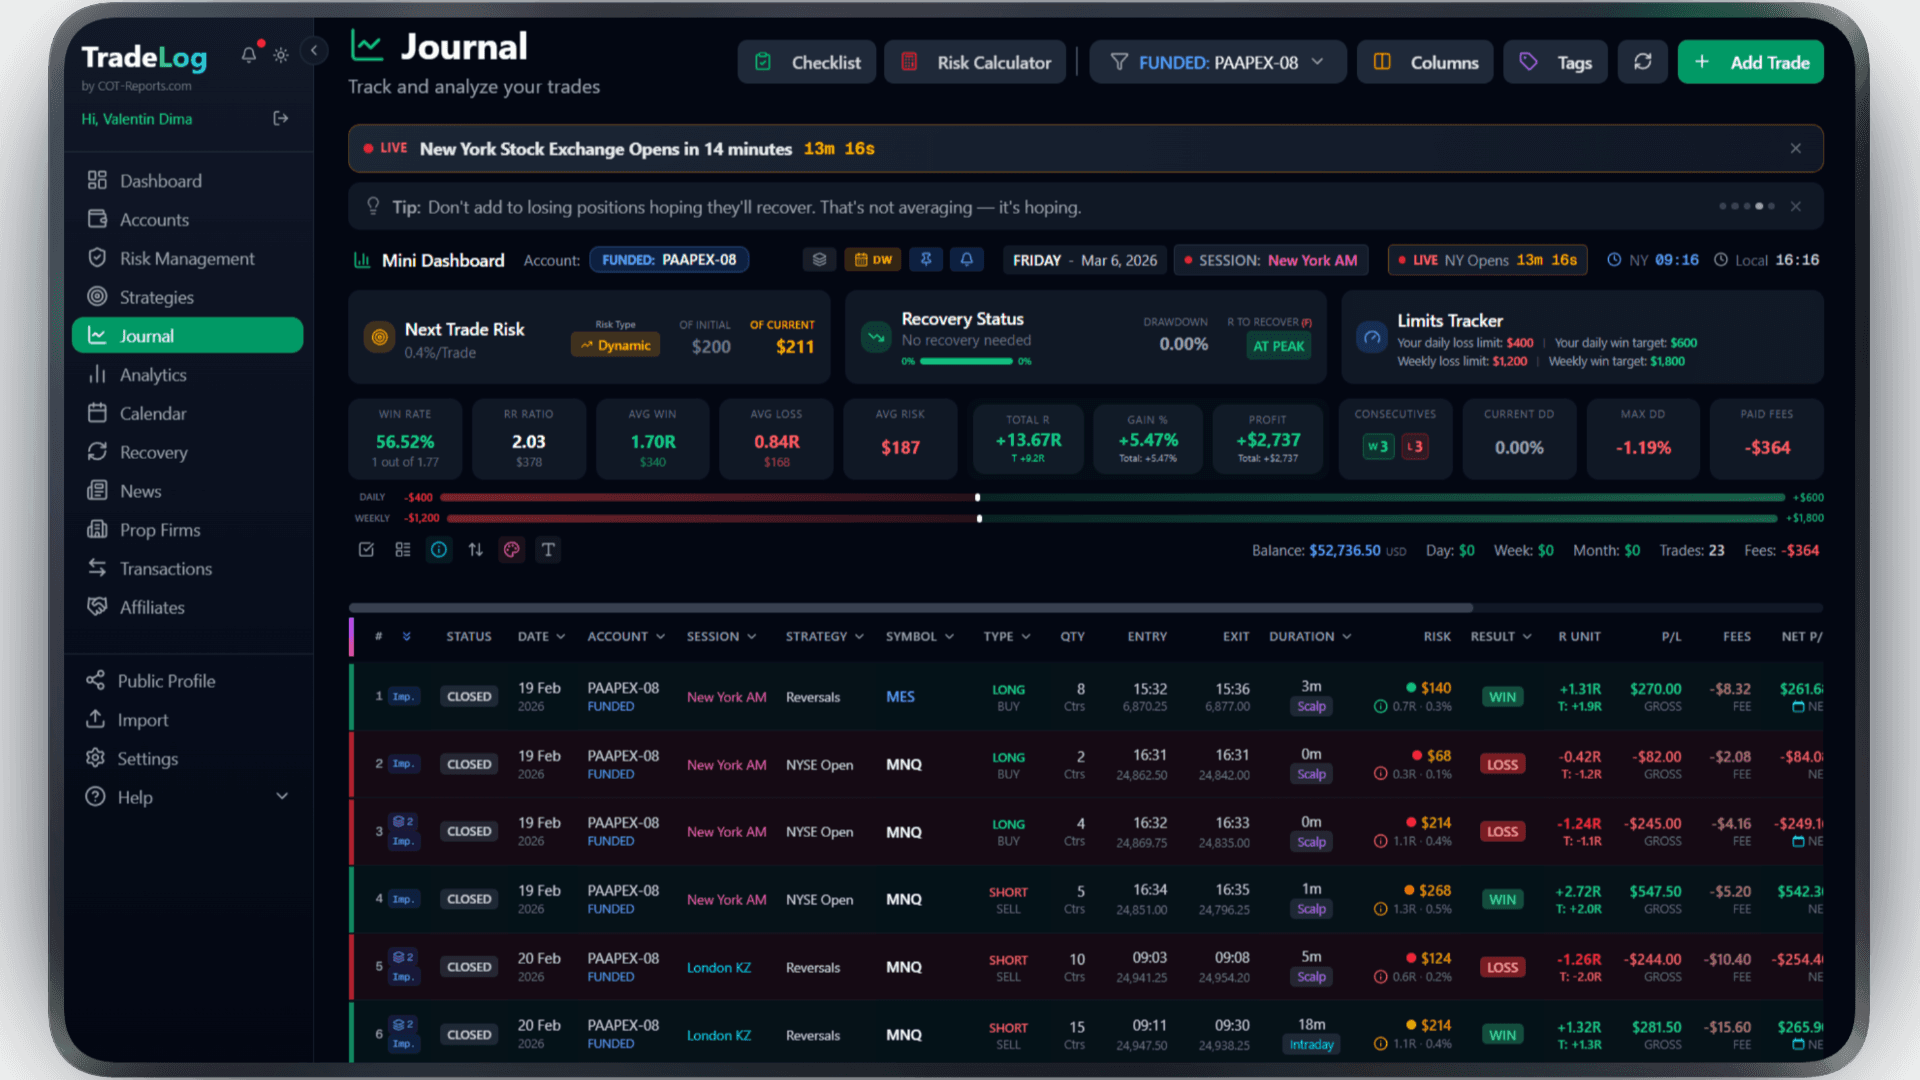
Task: Dismiss the NYSE opening banner
Action: (x=1796, y=148)
